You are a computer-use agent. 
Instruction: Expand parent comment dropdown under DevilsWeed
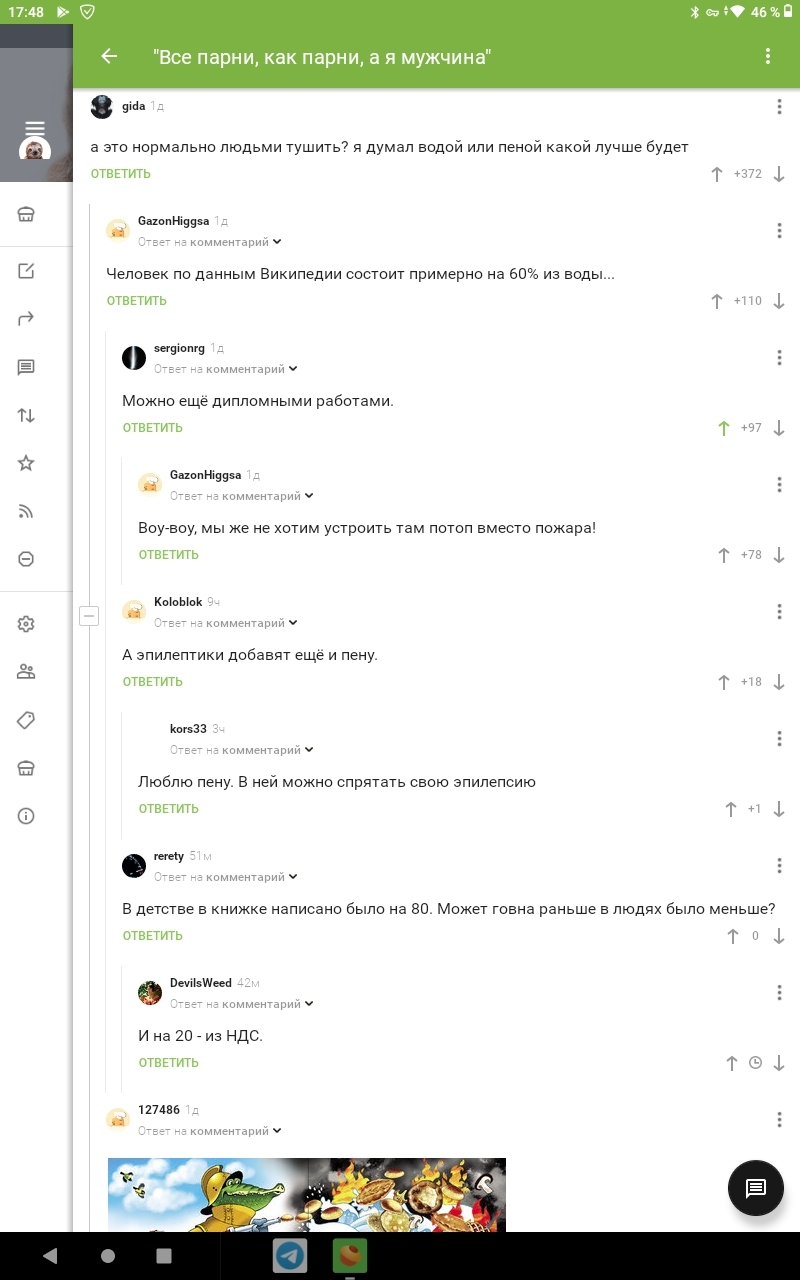point(309,1004)
